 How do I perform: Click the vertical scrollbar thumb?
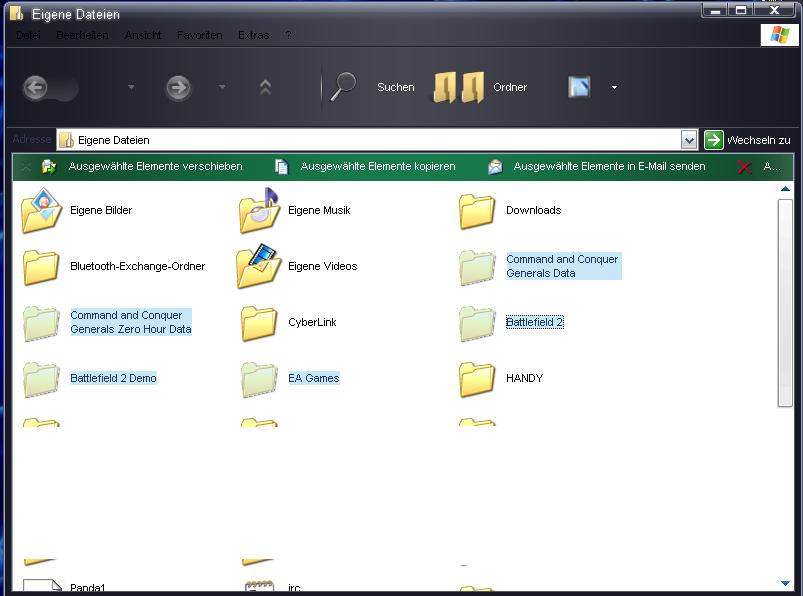coord(785,303)
